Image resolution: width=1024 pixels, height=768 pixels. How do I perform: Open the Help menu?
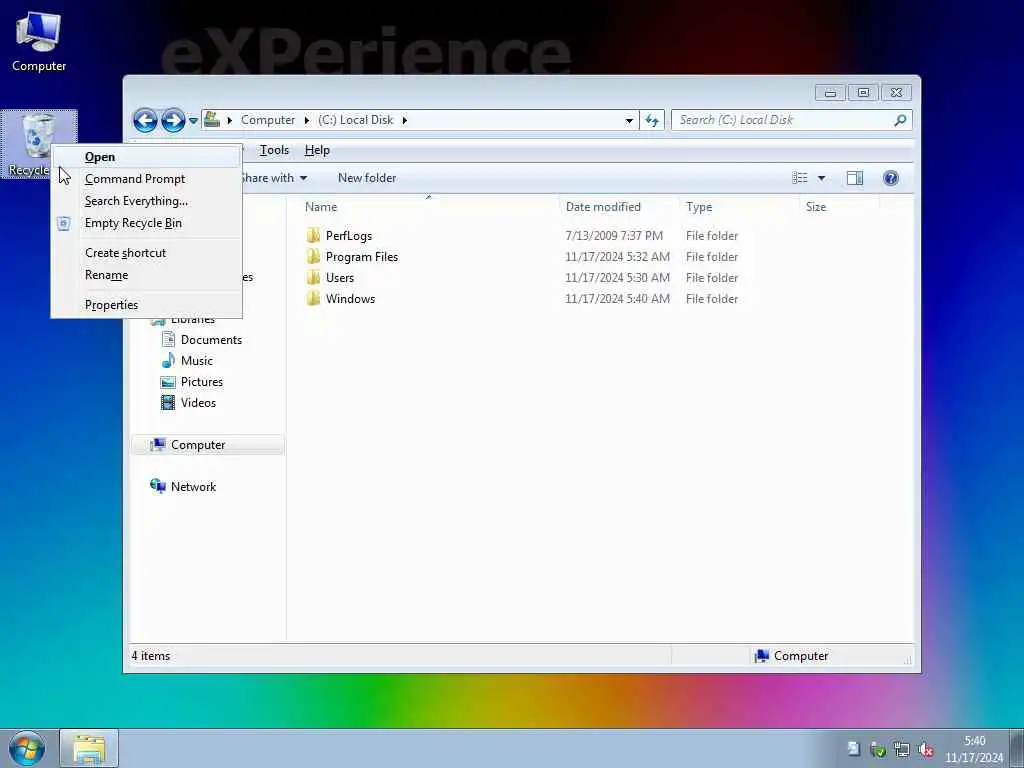pos(317,150)
